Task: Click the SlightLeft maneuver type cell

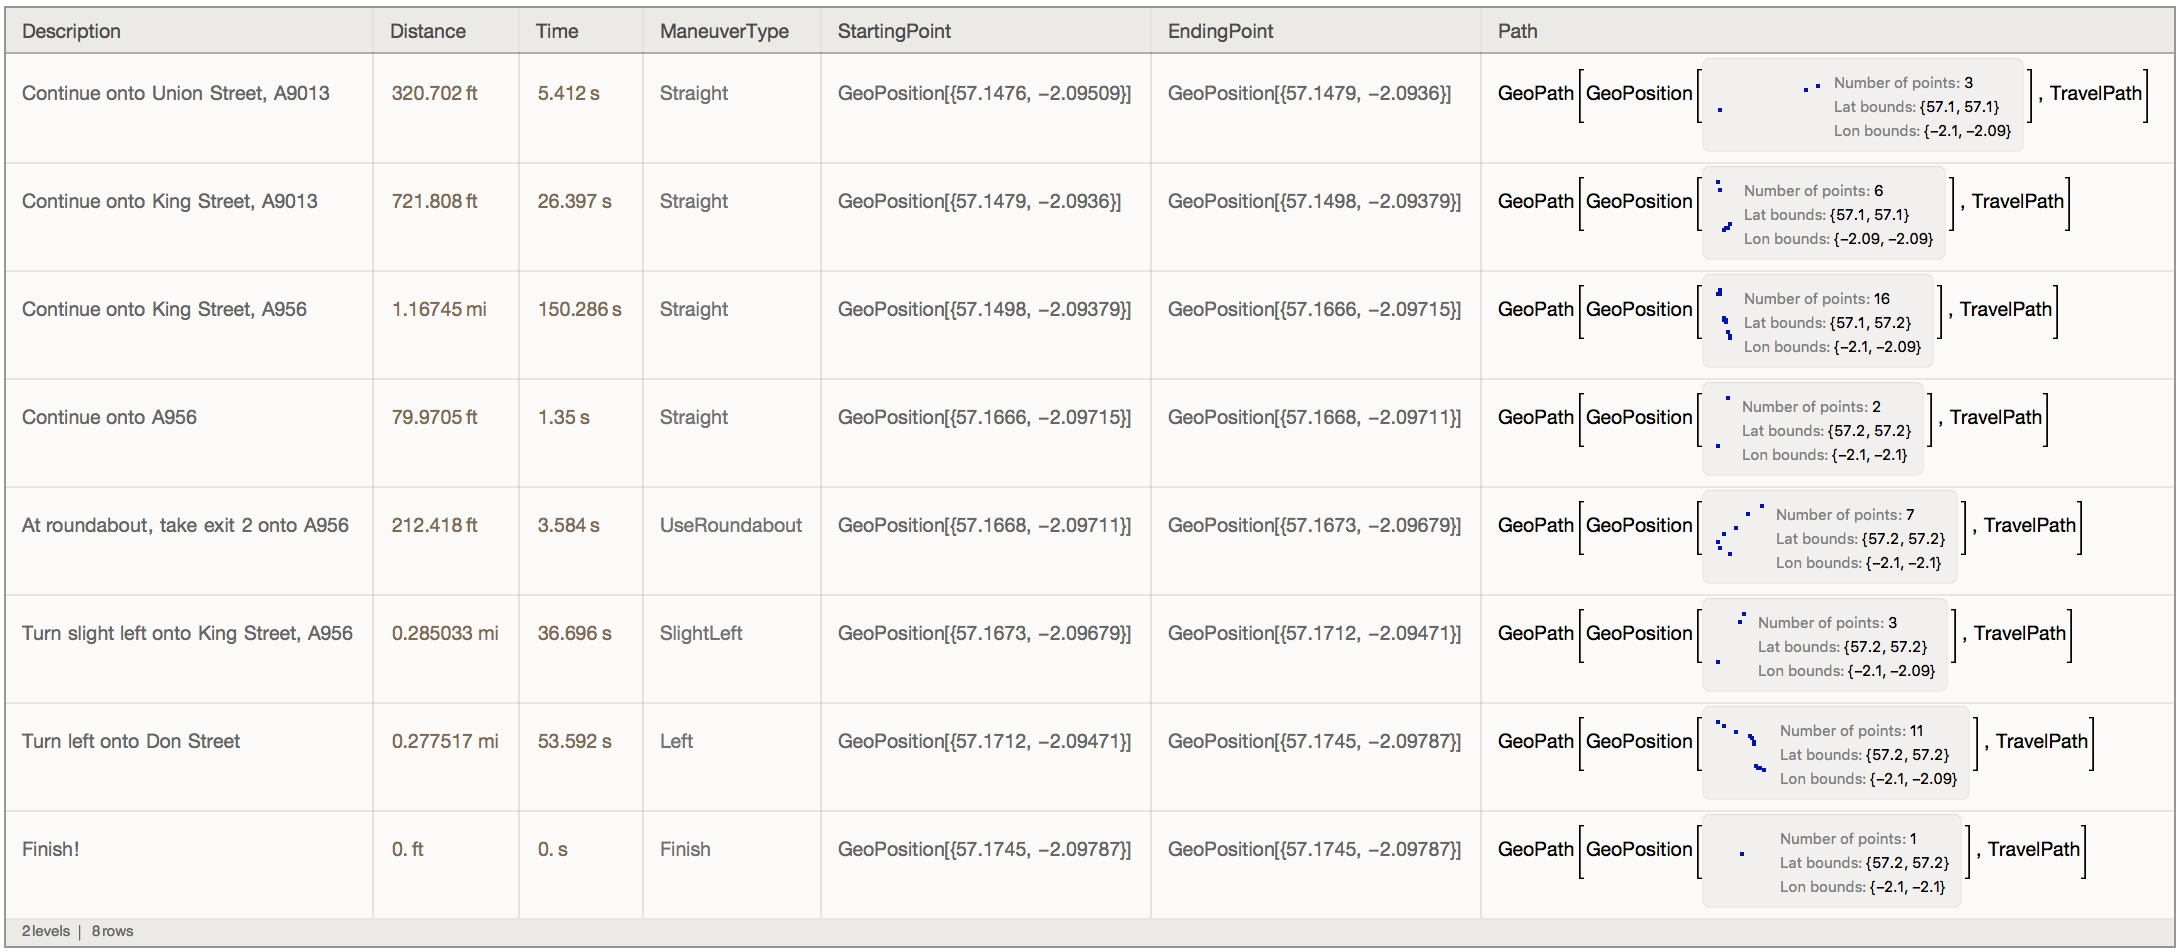Action: click(x=701, y=634)
